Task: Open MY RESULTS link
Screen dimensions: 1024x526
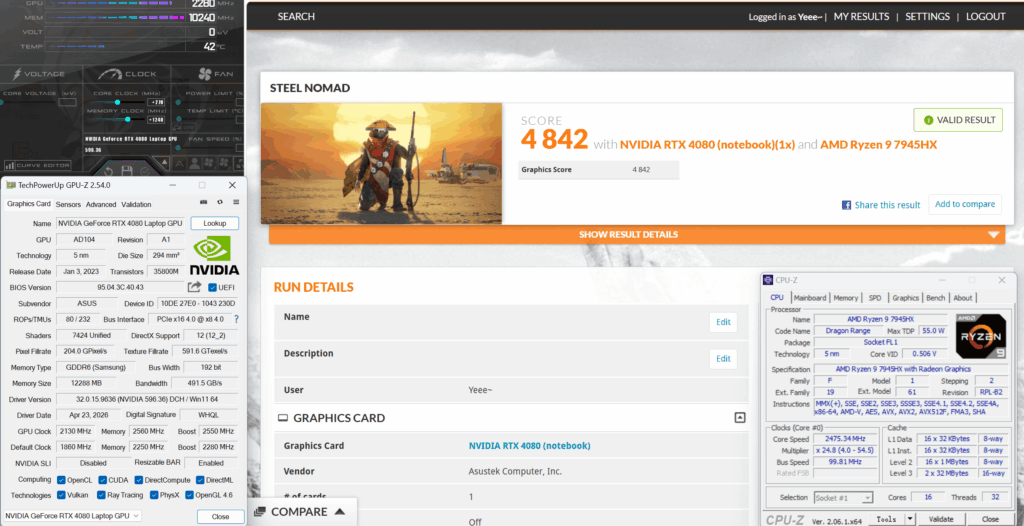Action: (861, 17)
